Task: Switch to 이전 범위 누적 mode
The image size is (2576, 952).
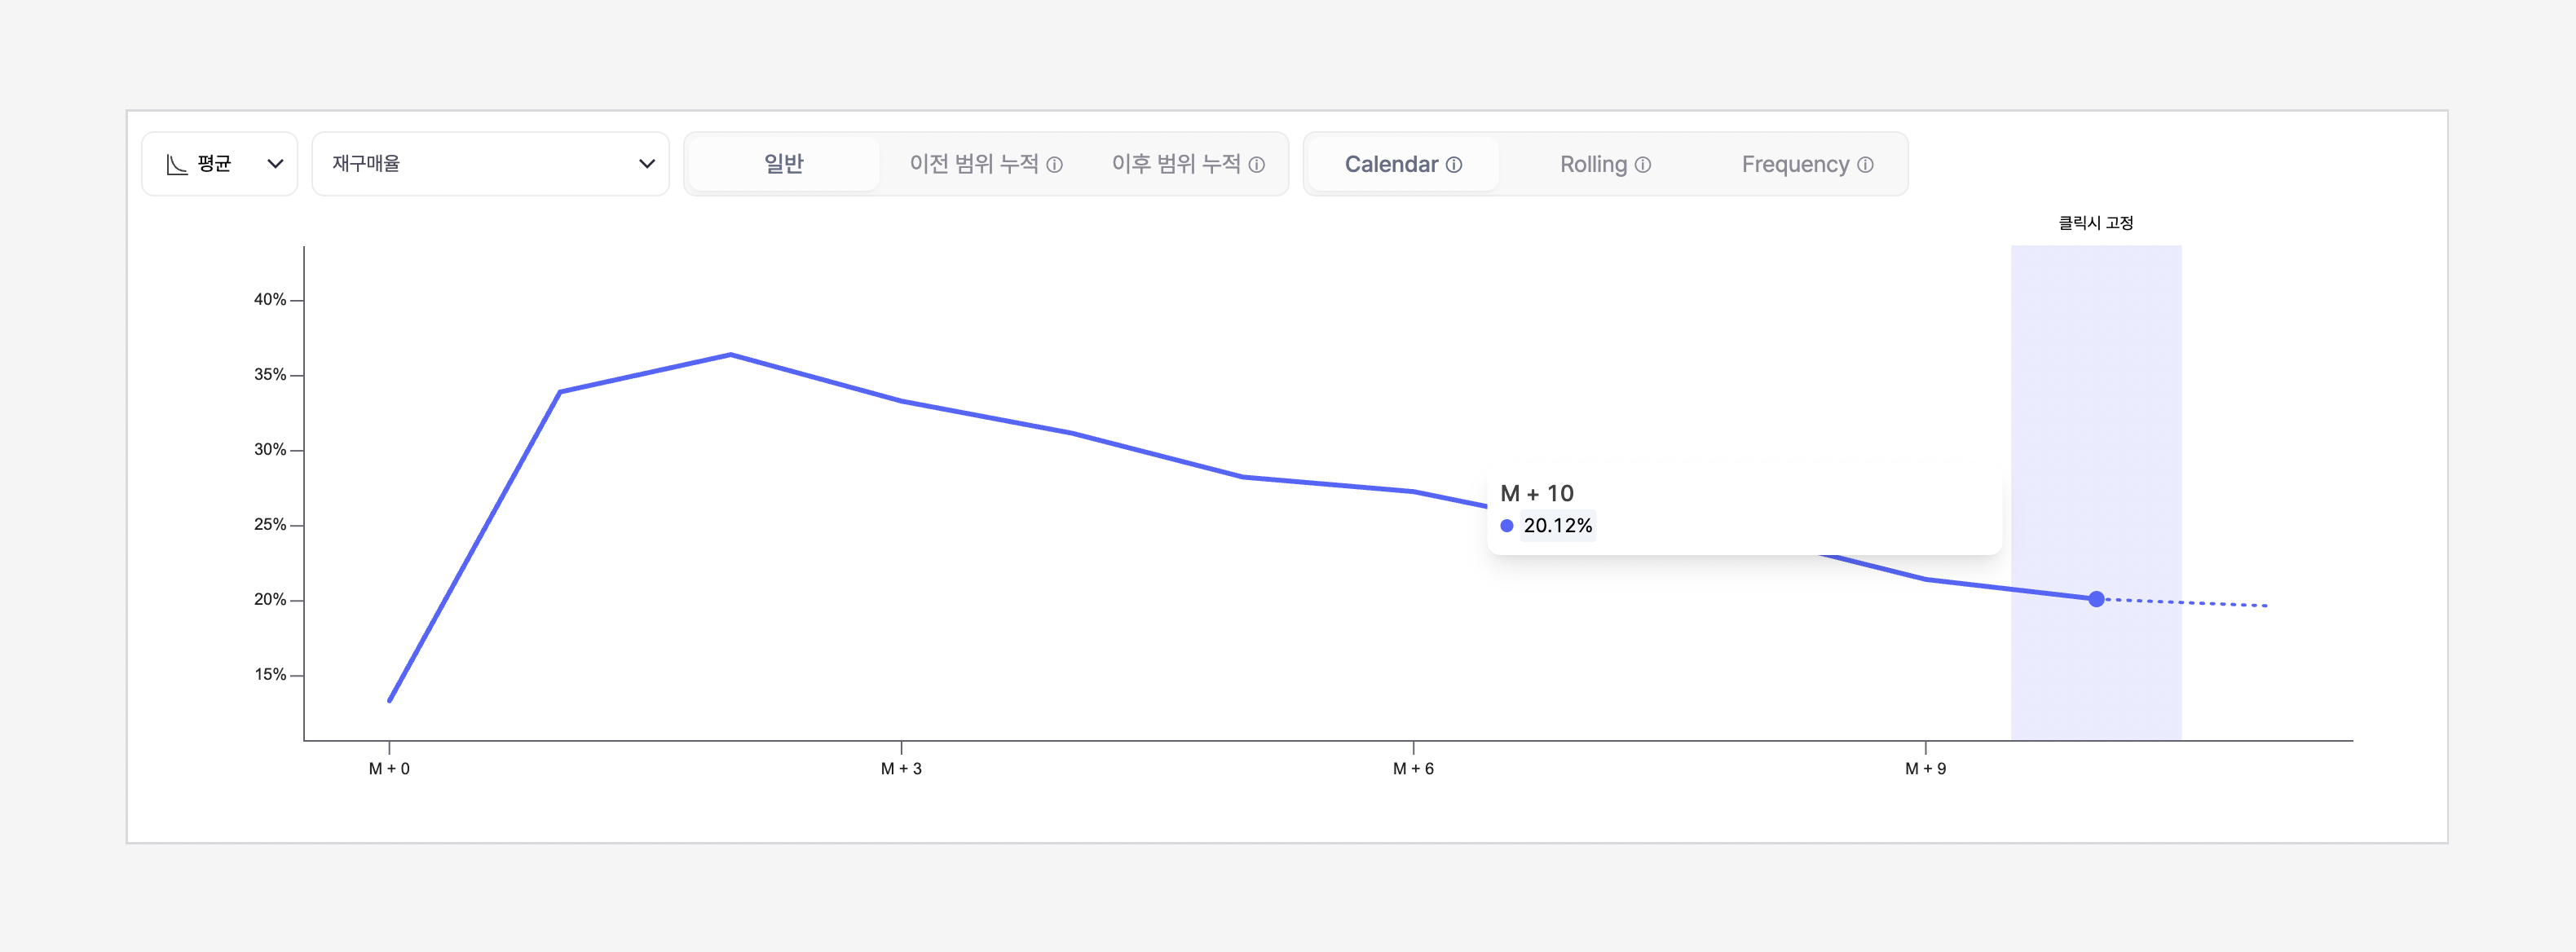Action: [973, 164]
